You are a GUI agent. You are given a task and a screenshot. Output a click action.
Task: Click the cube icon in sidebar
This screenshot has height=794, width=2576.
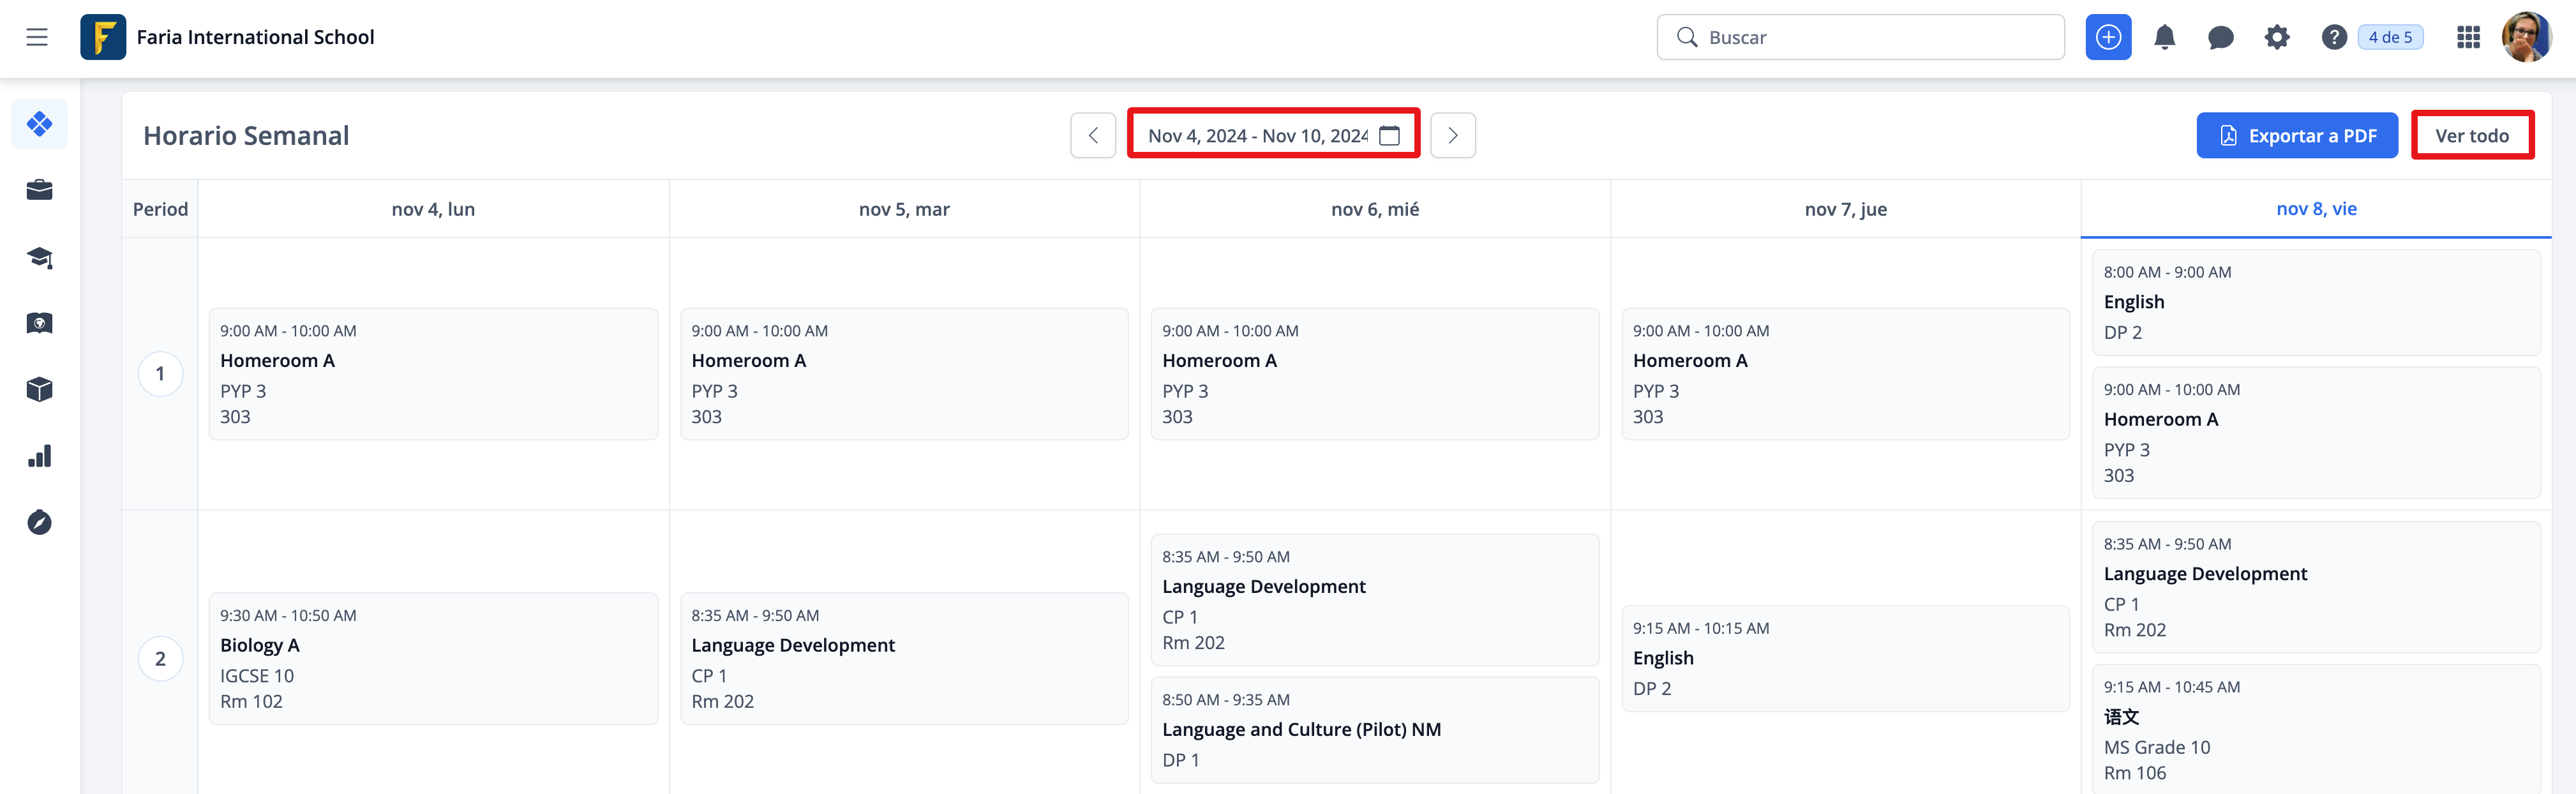point(40,389)
